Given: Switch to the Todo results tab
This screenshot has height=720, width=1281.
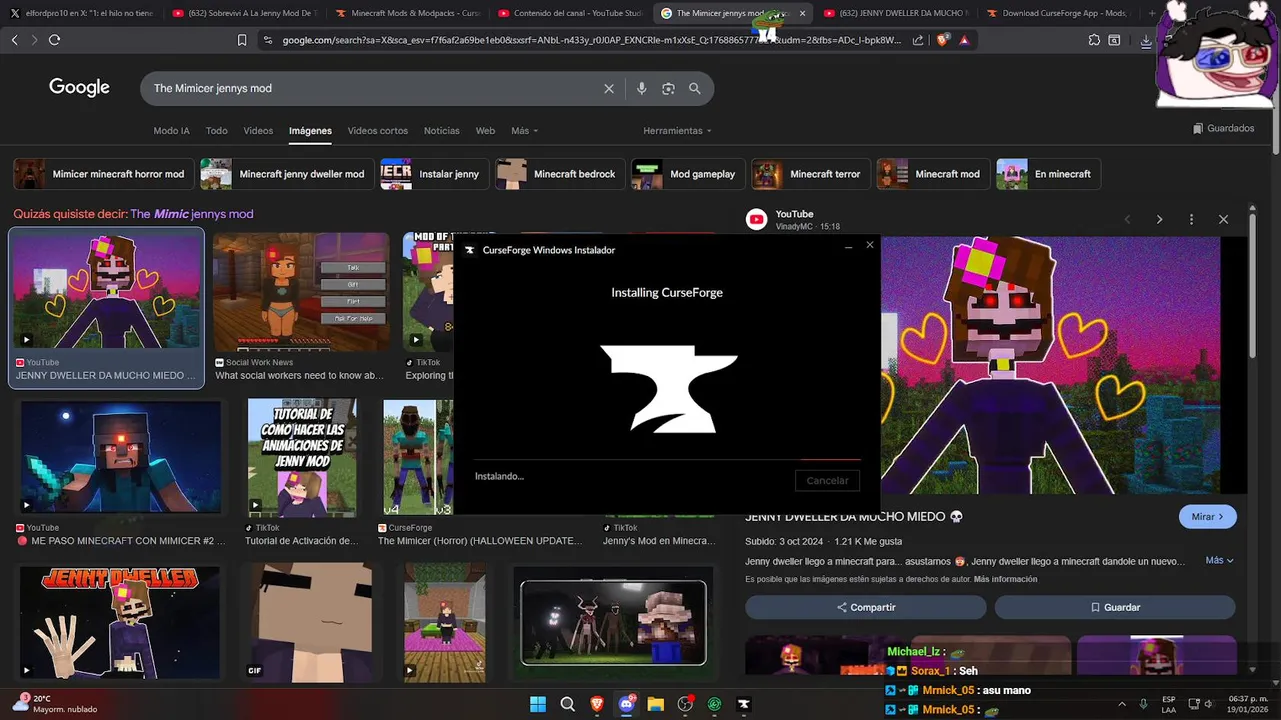Looking at the screenshot, I should click(217, 131).
